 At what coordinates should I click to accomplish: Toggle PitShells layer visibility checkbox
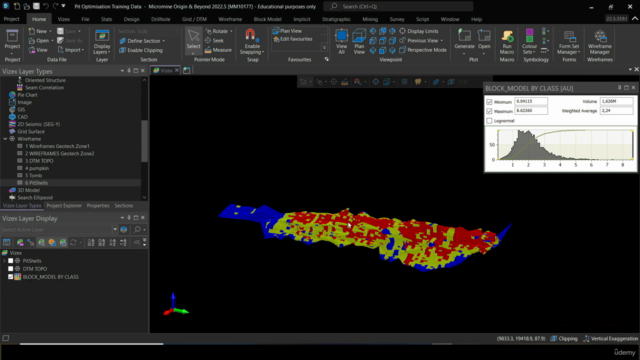click(x=11, y=261)
